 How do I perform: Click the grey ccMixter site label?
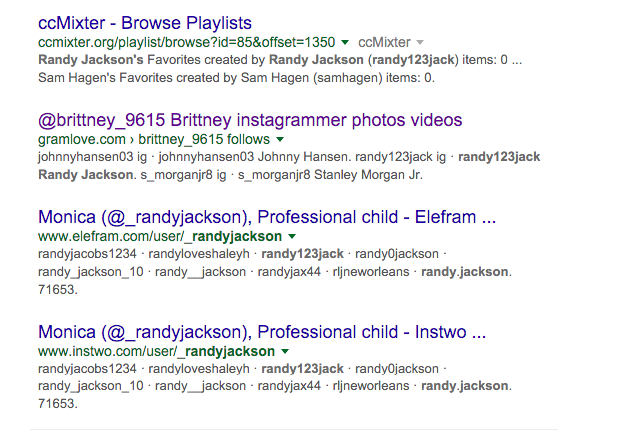(384, 42)
